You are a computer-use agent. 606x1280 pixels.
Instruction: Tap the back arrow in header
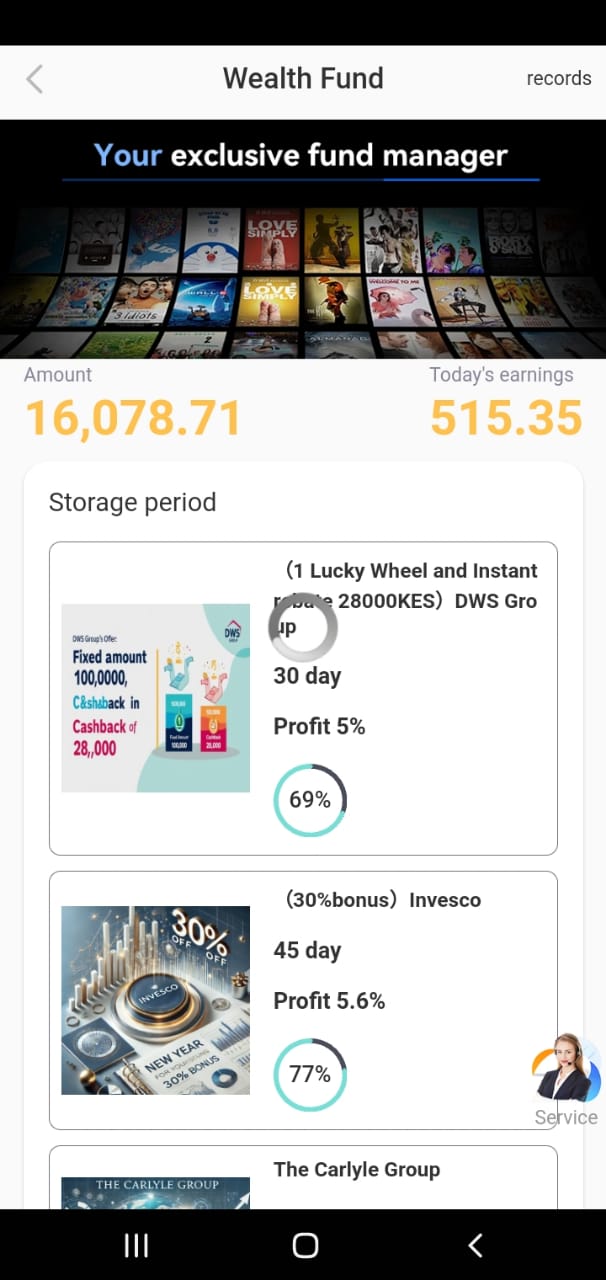tap(35, 79)
